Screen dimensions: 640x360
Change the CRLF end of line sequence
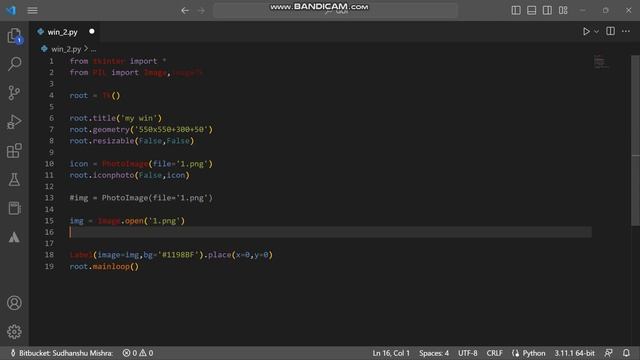click(x=494, y=353)
